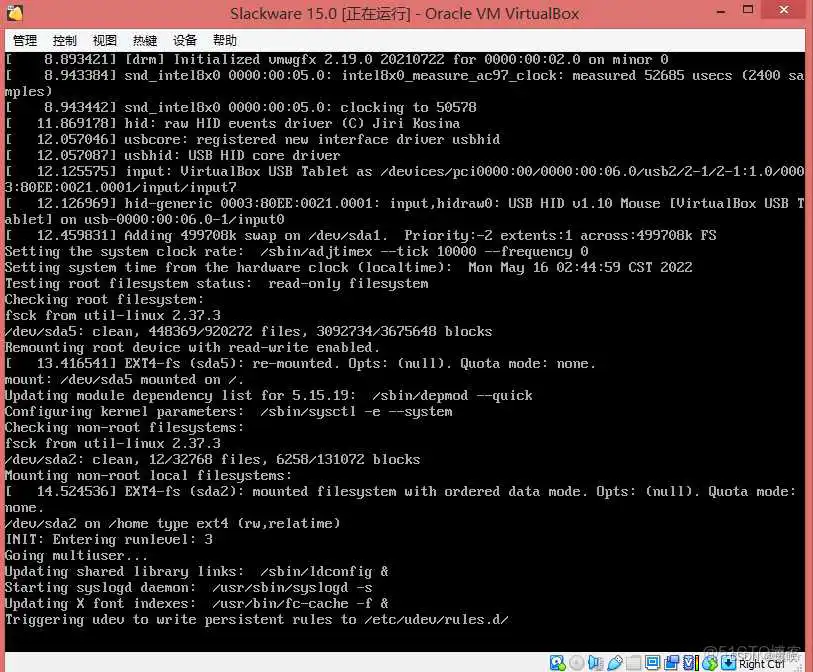Open the audio status icon
Viewport: 813px width, 672px height.
coord(594,663)
